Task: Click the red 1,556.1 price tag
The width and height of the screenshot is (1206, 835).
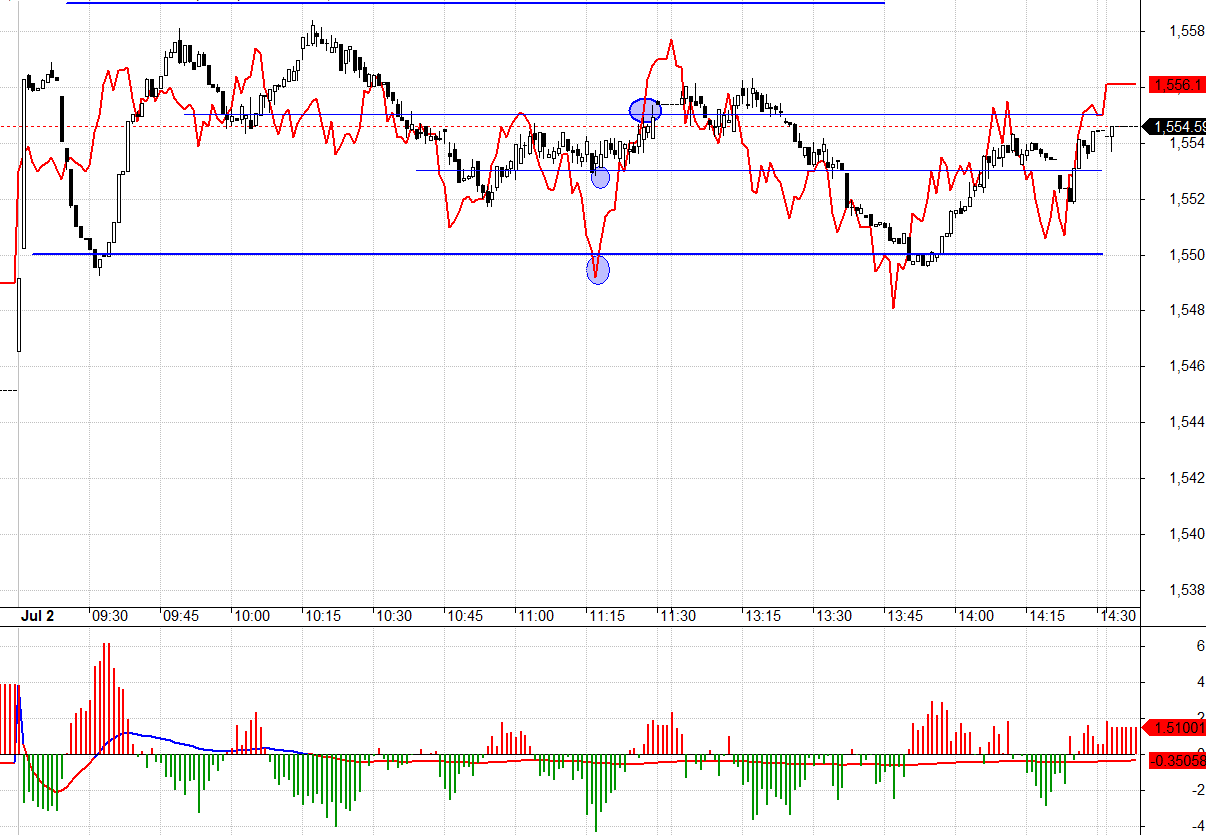Action: click(x=1177, y=86)
